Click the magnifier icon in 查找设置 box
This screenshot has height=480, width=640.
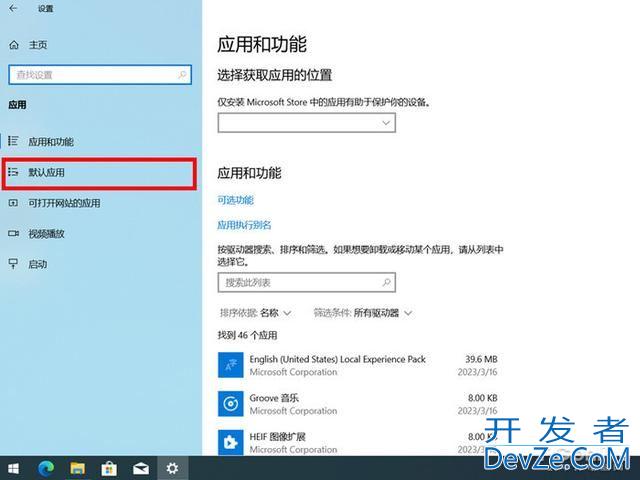pos(182,75)
